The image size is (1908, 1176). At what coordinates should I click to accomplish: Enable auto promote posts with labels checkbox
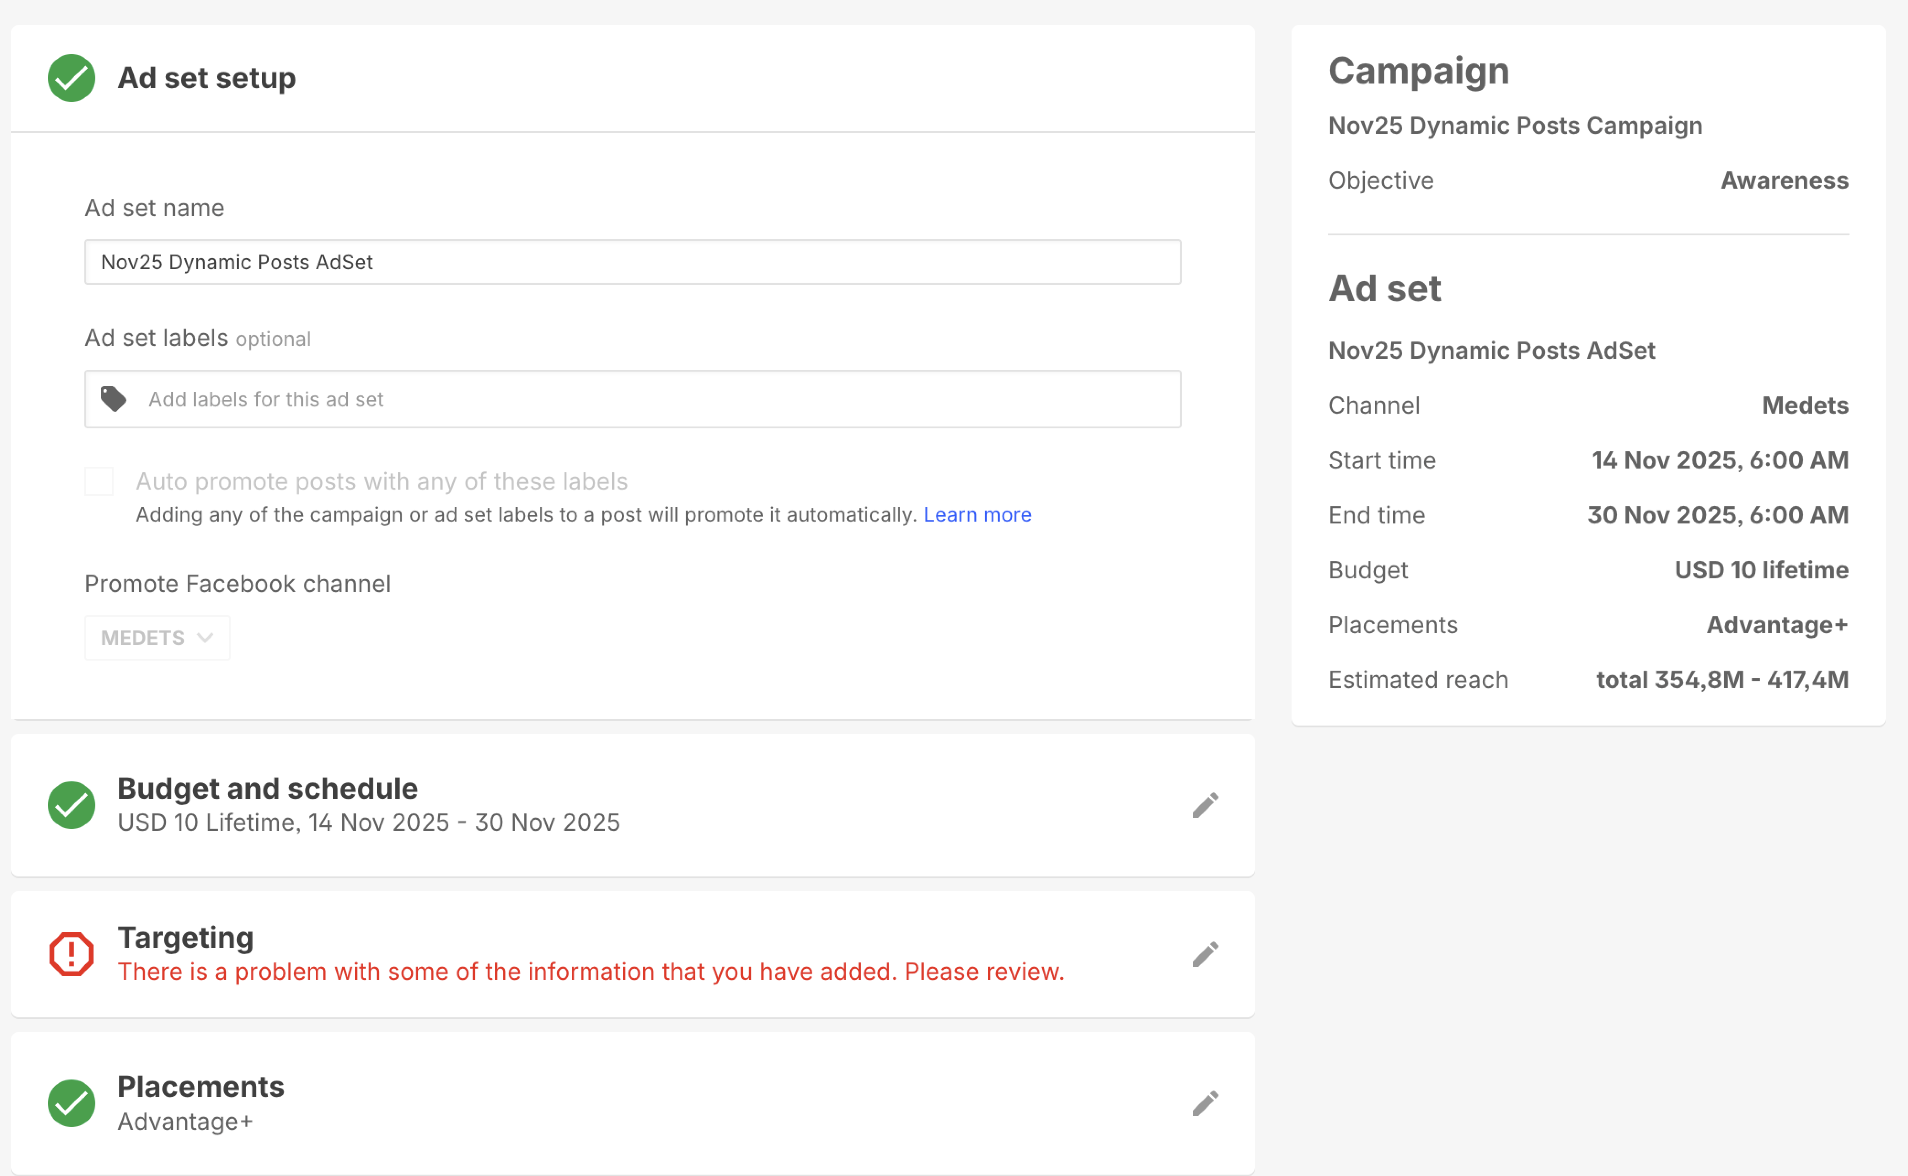(x=99, y=482)
